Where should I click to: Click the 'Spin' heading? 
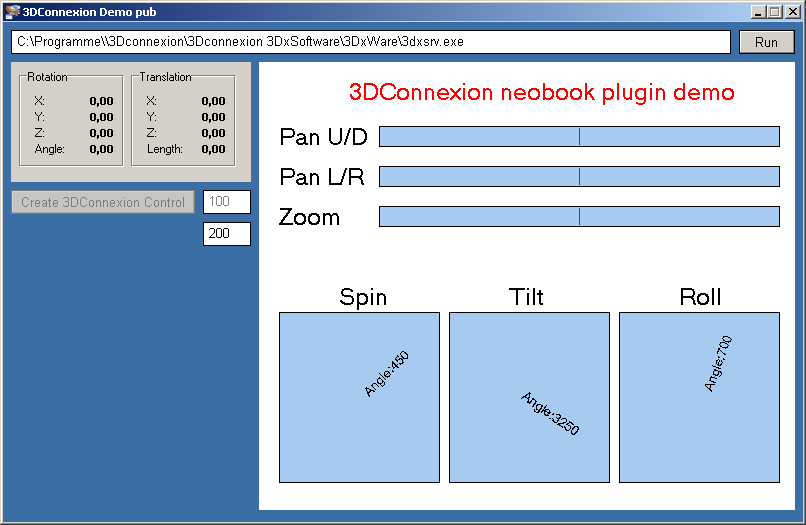point(363,298)
